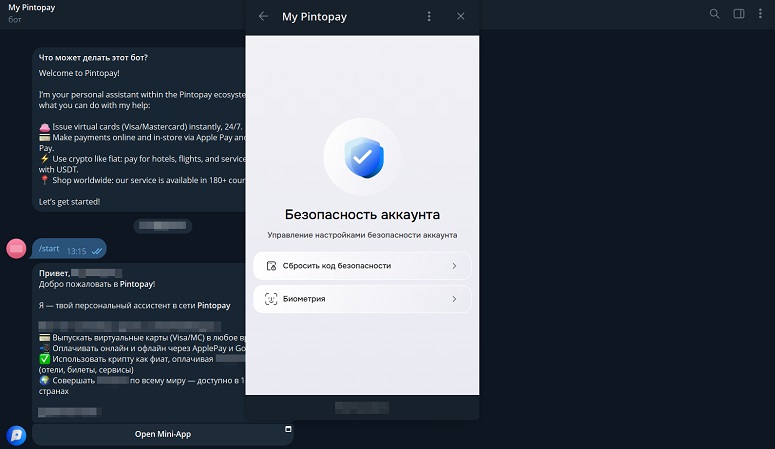The width and height of the screenshot is (775, 449).
Task: Click the Pintopay bot avatar icon
Action: pyautogui.click(x=16, y=435)
